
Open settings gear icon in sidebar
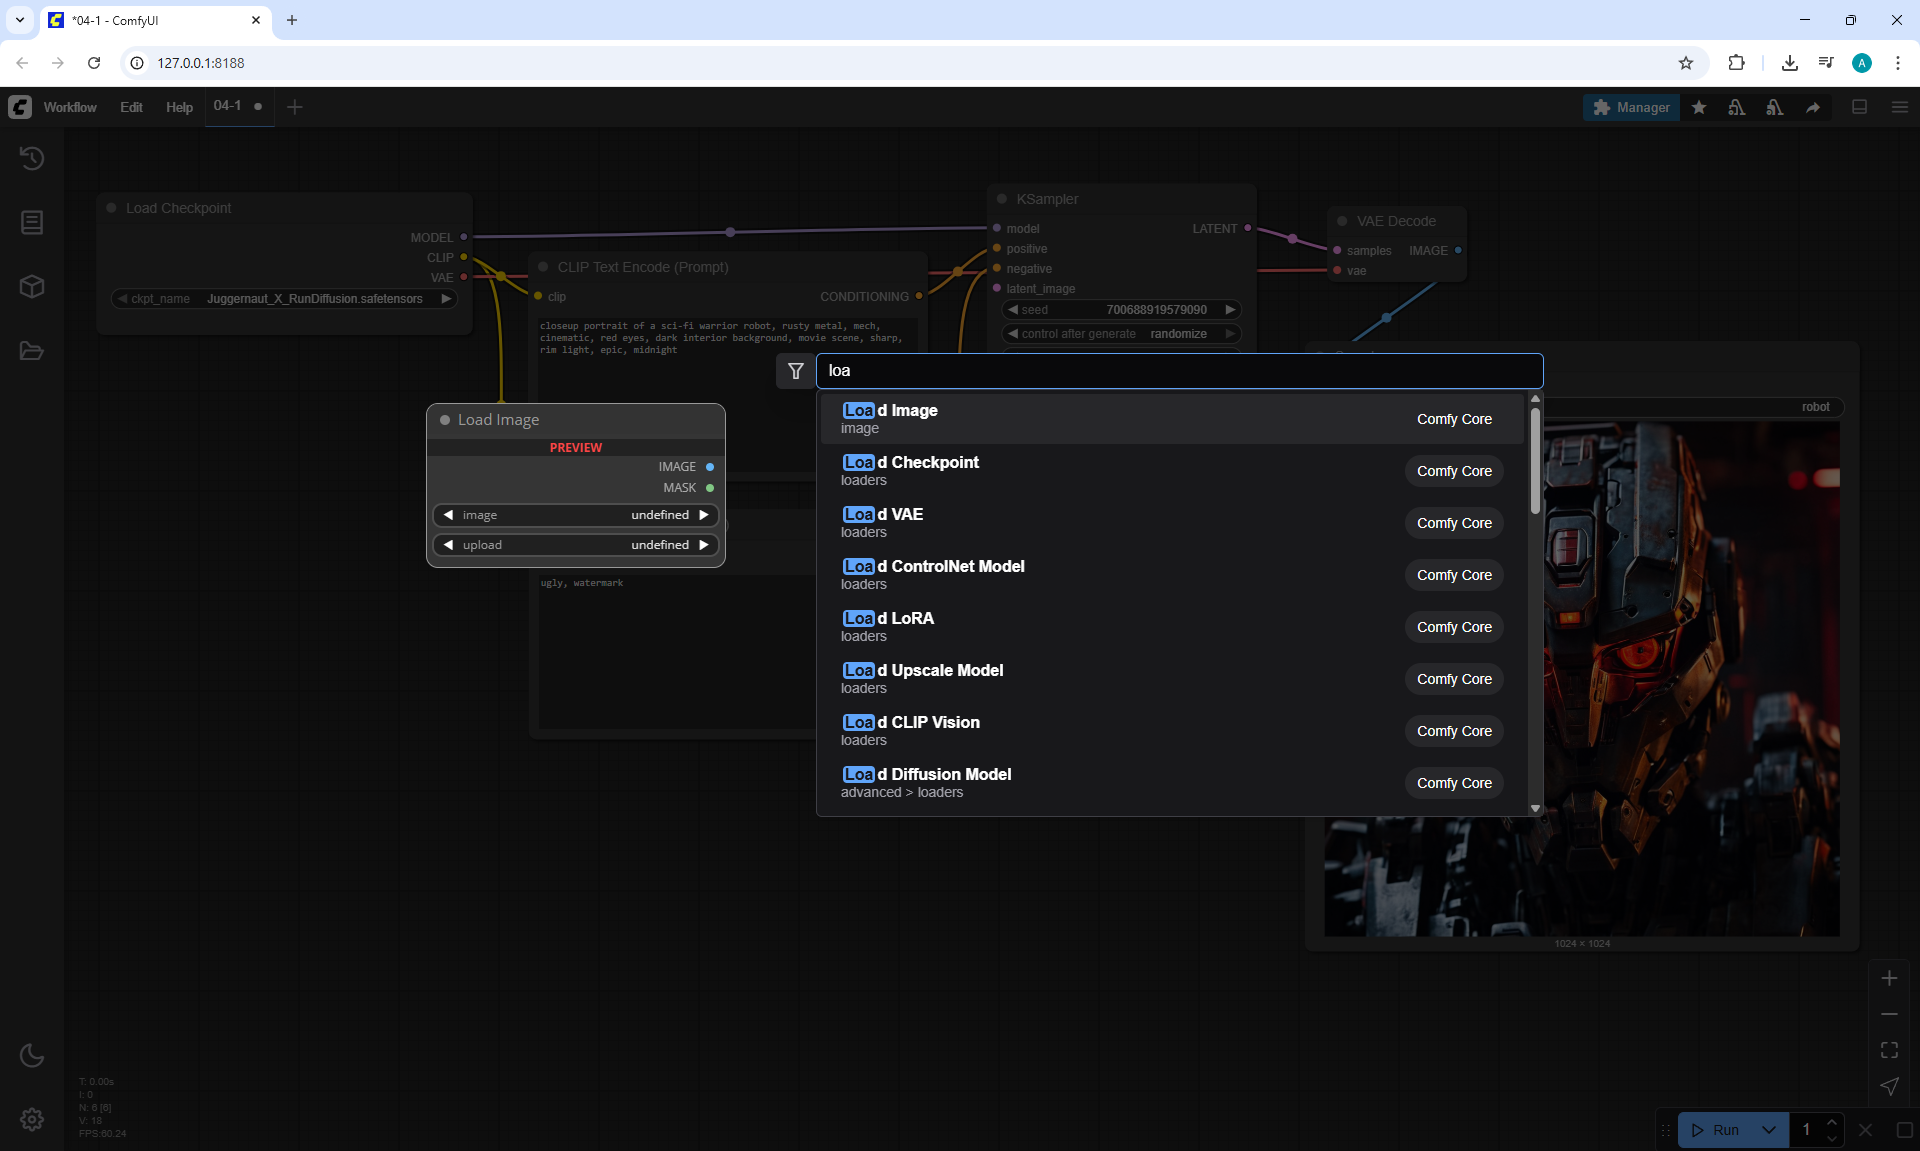coord(32,1119)
